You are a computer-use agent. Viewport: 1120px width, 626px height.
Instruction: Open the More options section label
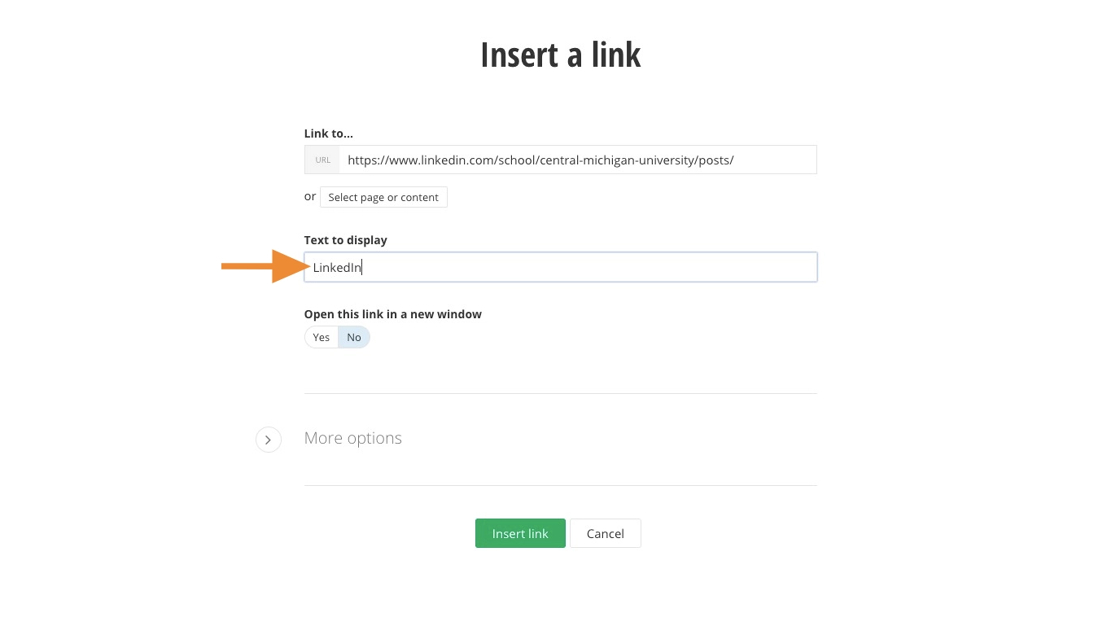[353, 438]
